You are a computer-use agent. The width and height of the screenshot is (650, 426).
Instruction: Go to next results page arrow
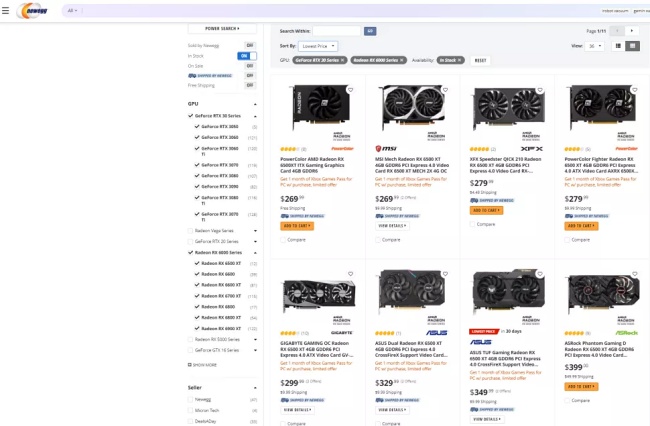pyautogui.click(x=632, y=31)
